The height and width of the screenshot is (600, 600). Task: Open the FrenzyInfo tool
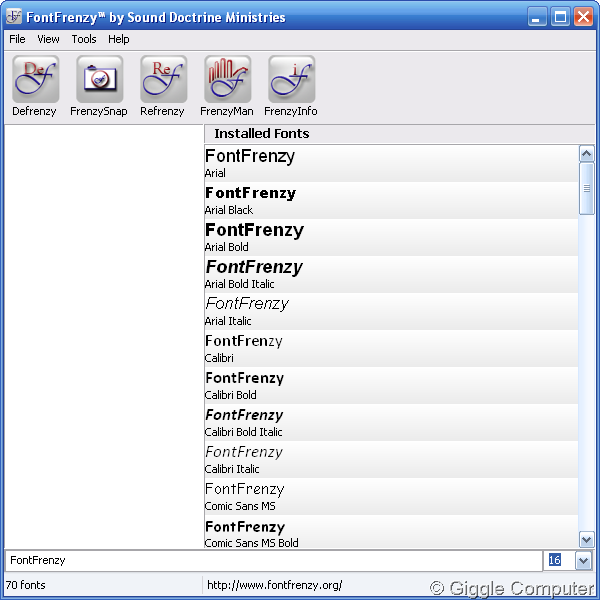[x=291, y=86]
